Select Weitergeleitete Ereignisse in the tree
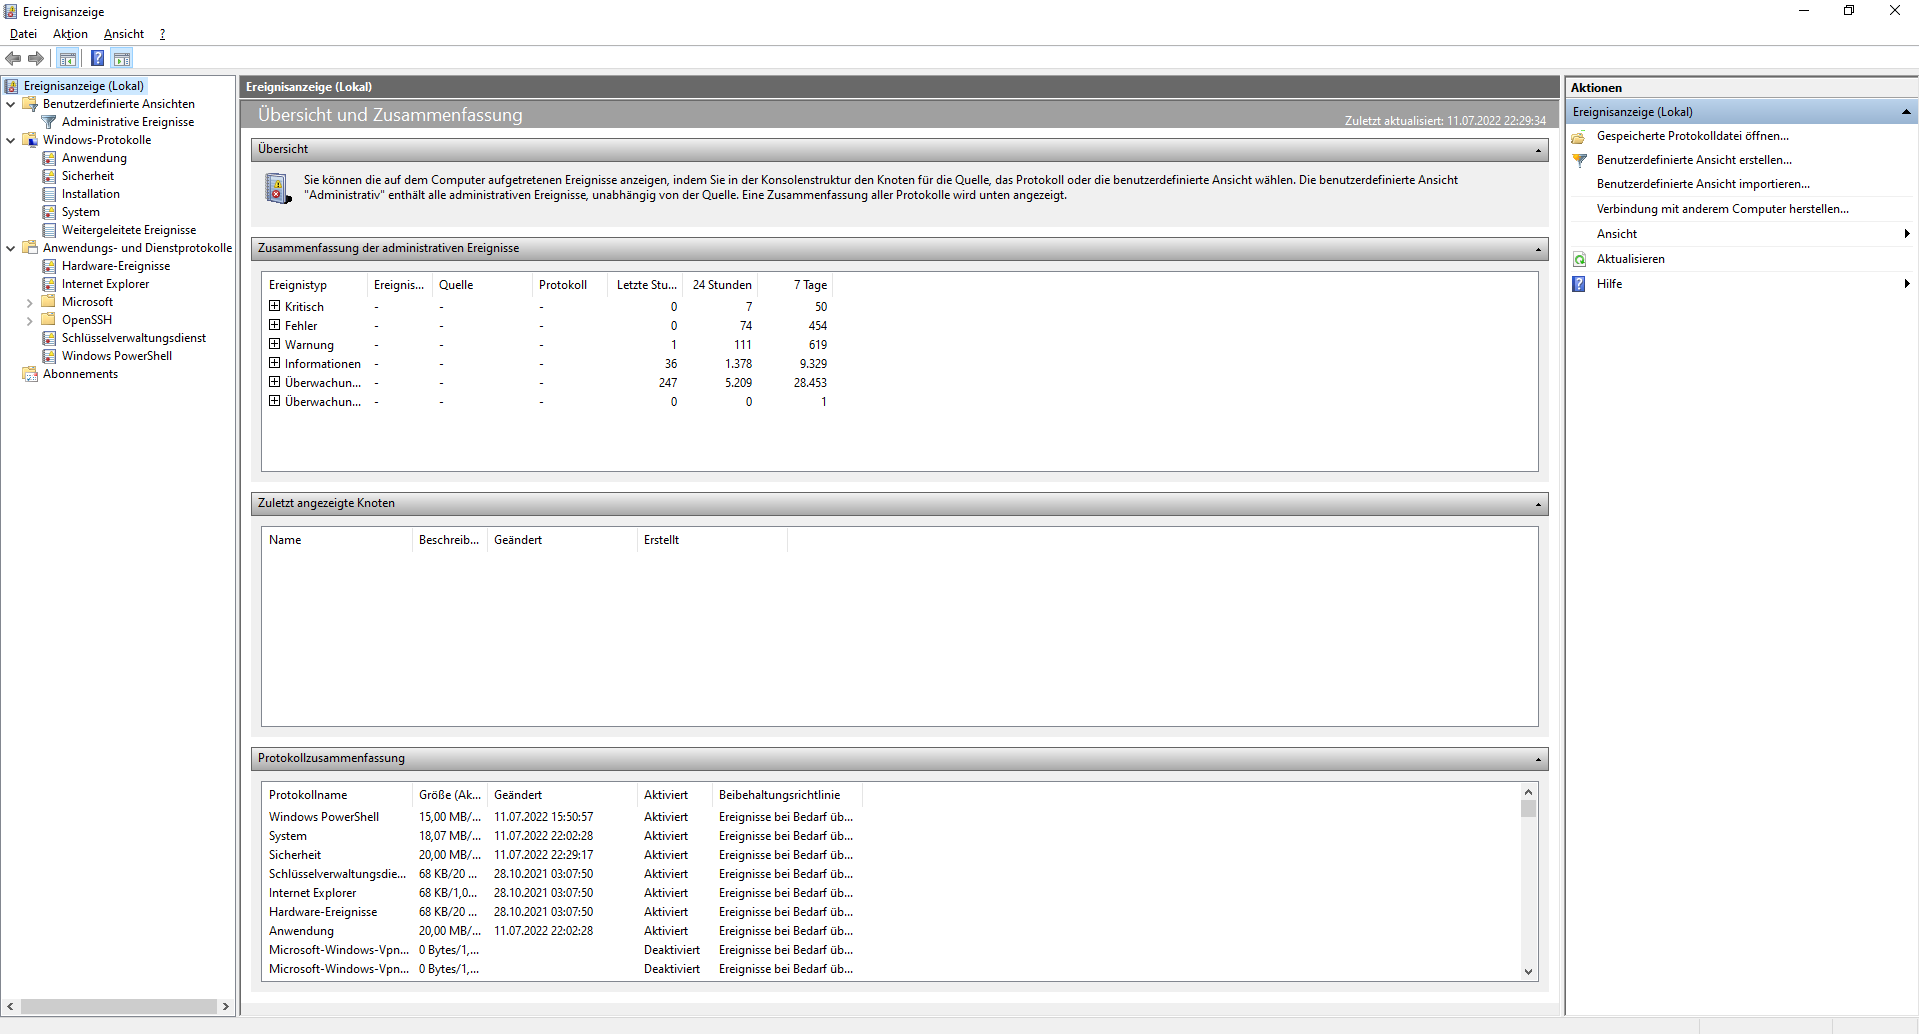Screen dimensions: 1919x1034 coord(129,230)
